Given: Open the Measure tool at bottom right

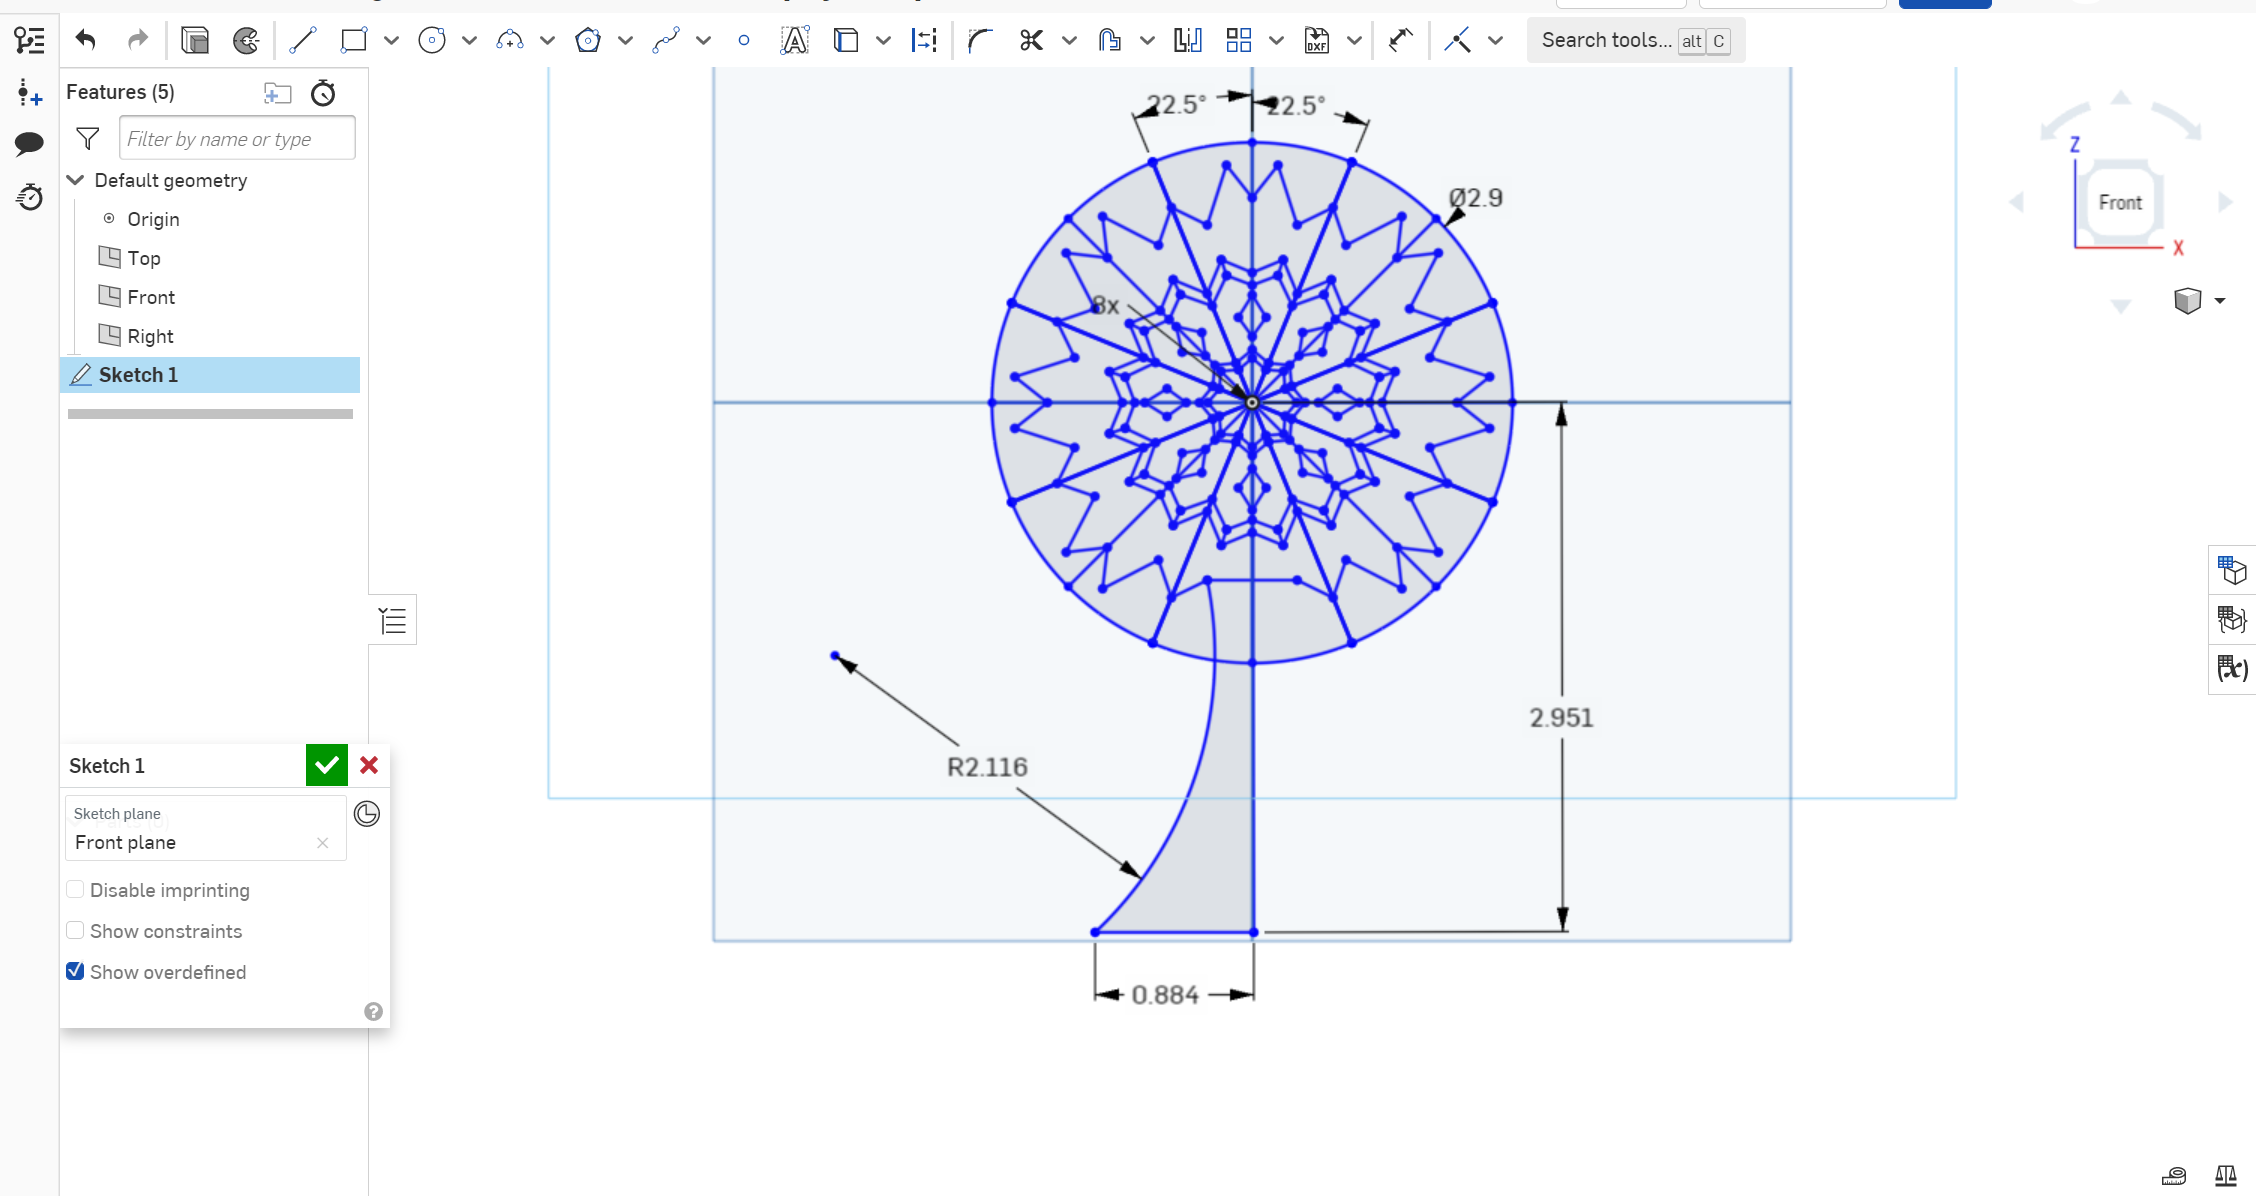Looking at the screenshot, I should 2174,1175.
